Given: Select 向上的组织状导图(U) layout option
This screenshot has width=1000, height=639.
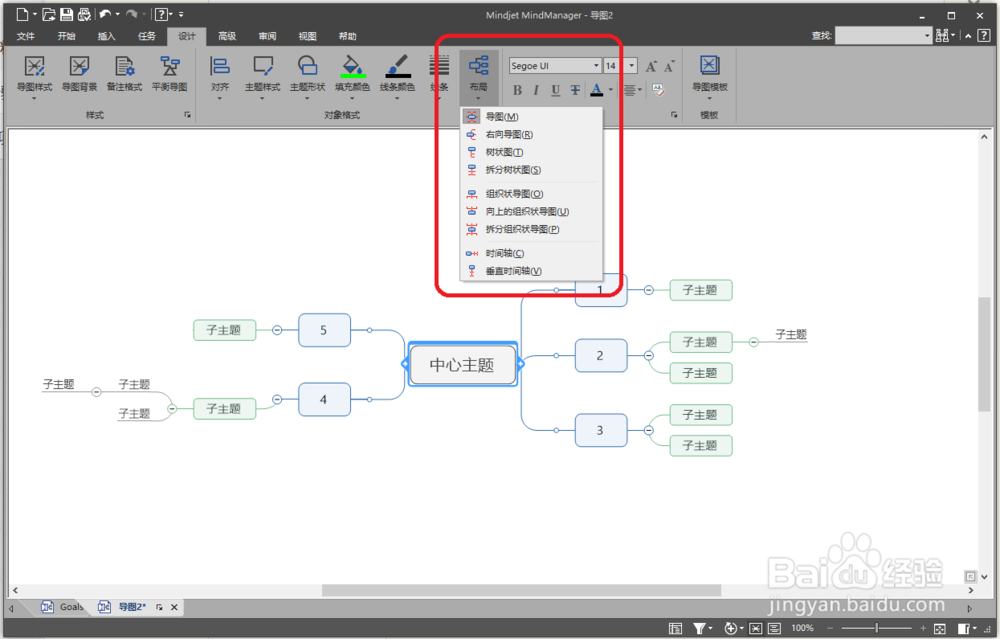Looking at the screenshot, I should pos(531,212).
